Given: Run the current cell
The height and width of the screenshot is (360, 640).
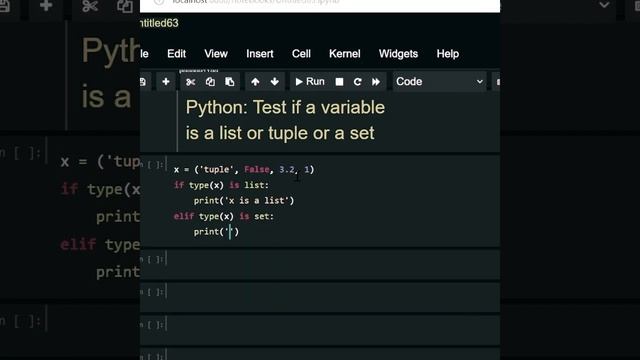Looking at the screenshot, I should click(310, 82).
